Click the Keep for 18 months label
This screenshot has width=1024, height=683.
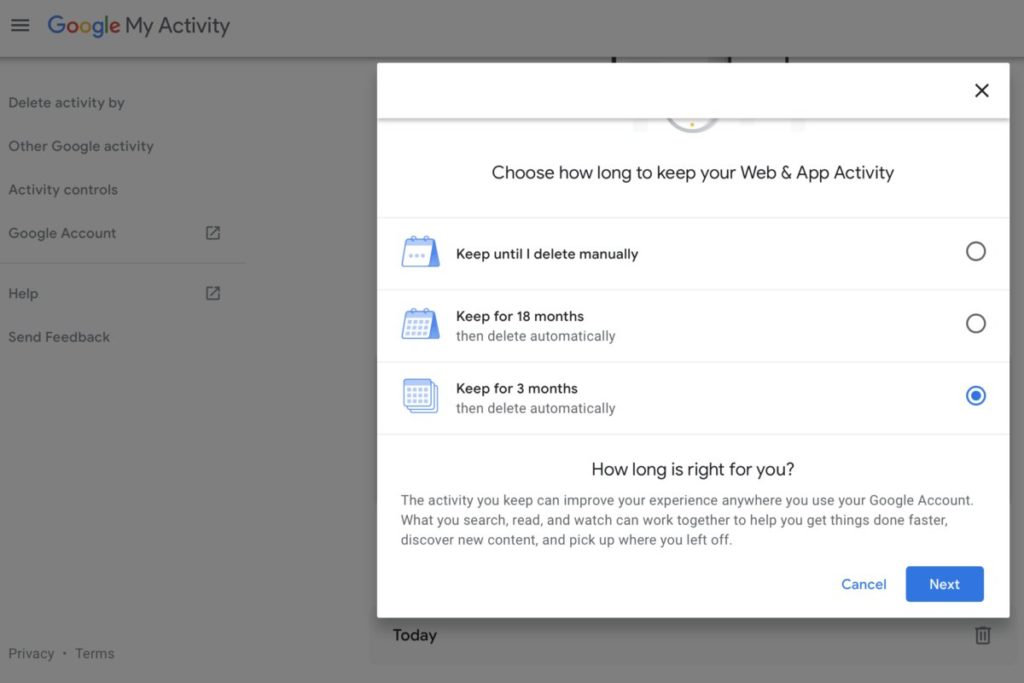[520, 316]
